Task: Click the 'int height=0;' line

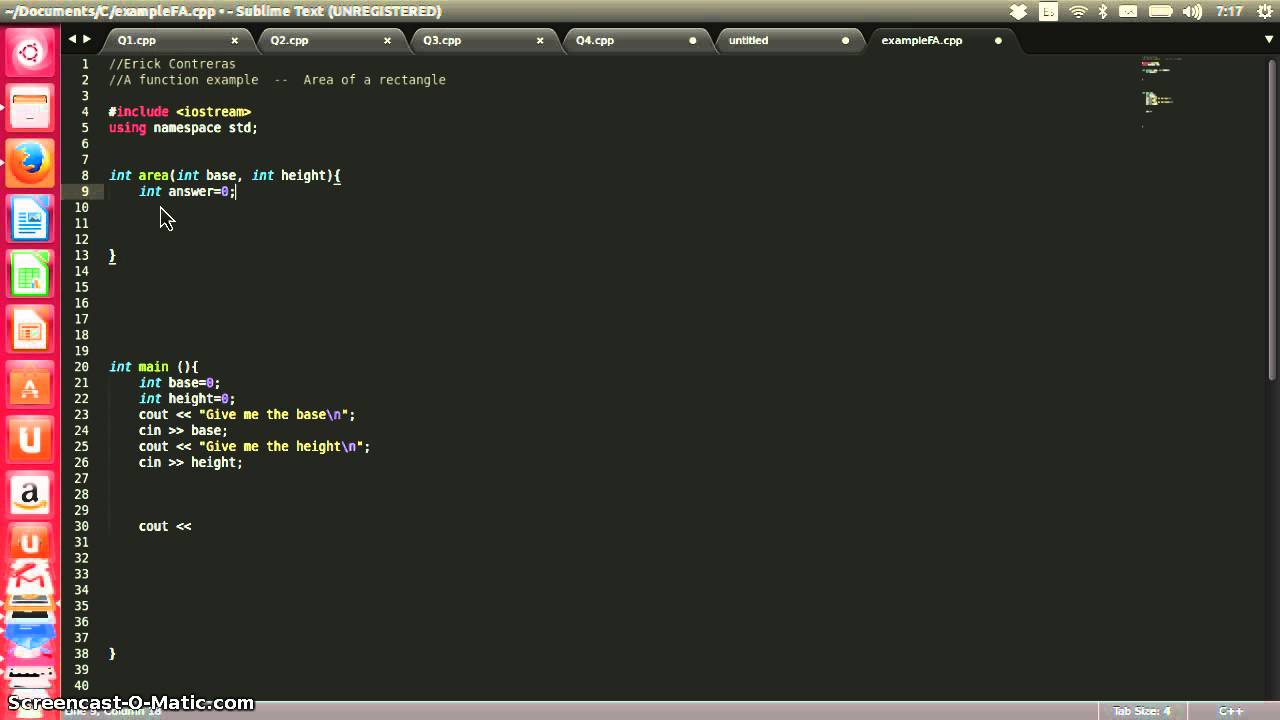Action: click(187, 399)
